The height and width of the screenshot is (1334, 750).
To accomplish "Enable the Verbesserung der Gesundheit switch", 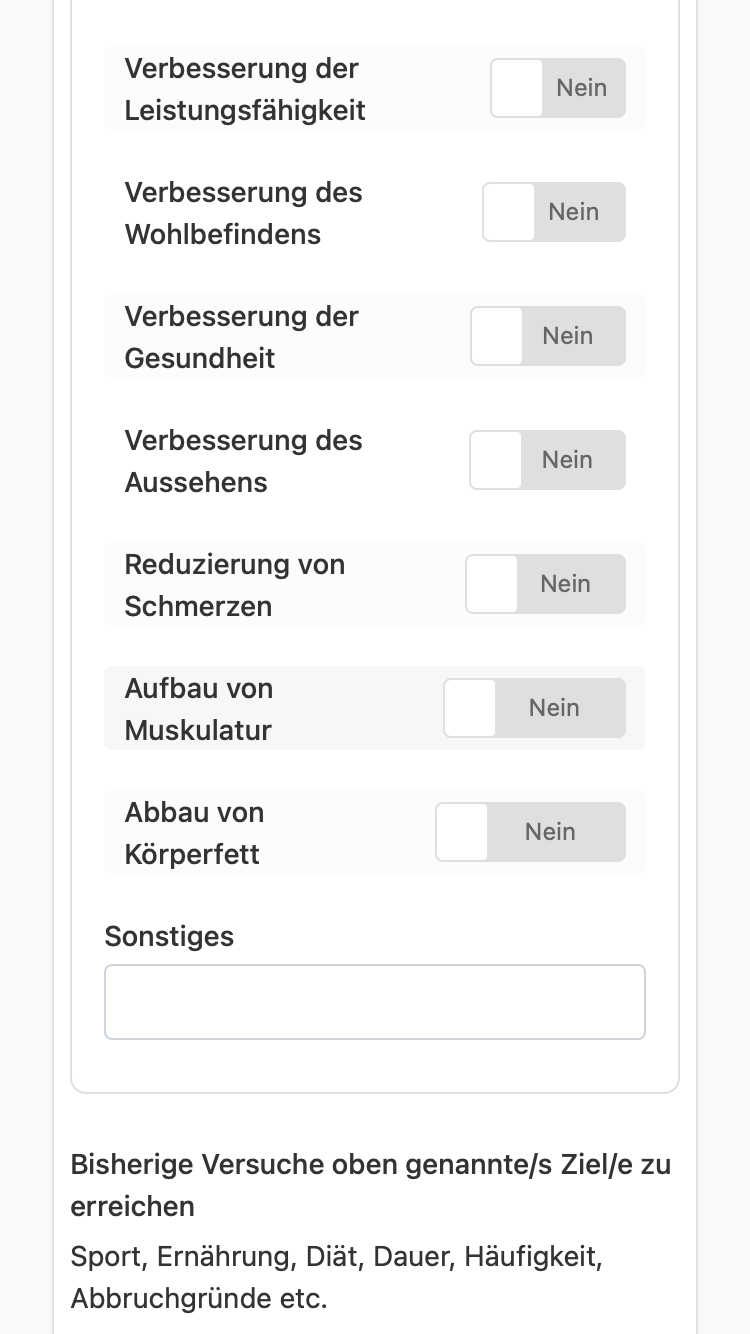I will 548,336.
